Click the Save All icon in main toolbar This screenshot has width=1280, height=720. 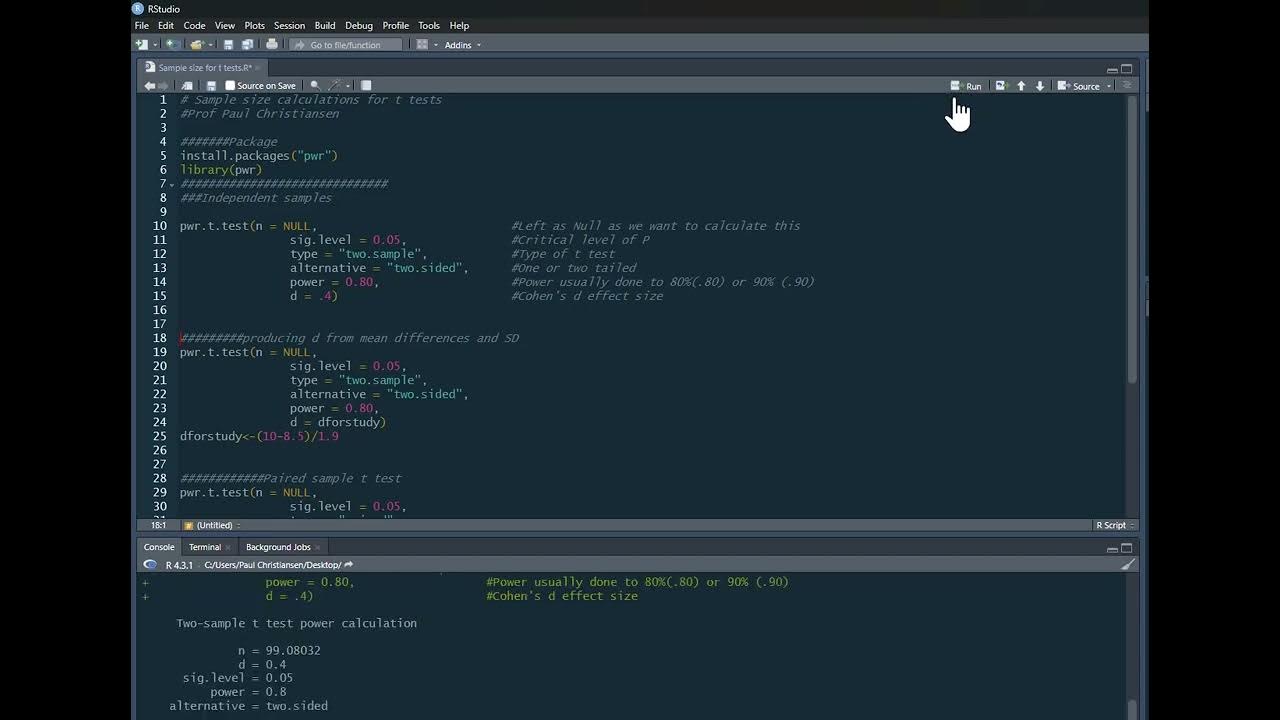(x=247, y=45)
